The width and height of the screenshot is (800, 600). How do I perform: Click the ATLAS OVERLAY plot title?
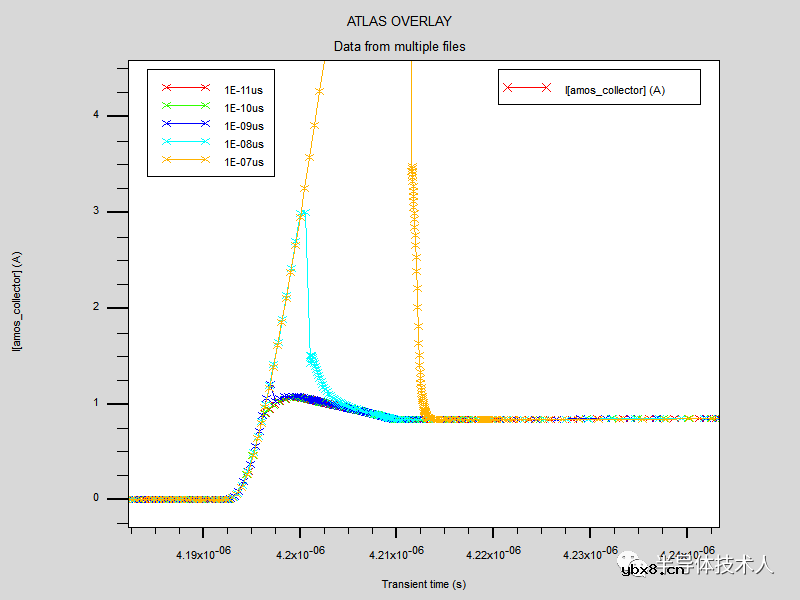[x=399, y=21]
